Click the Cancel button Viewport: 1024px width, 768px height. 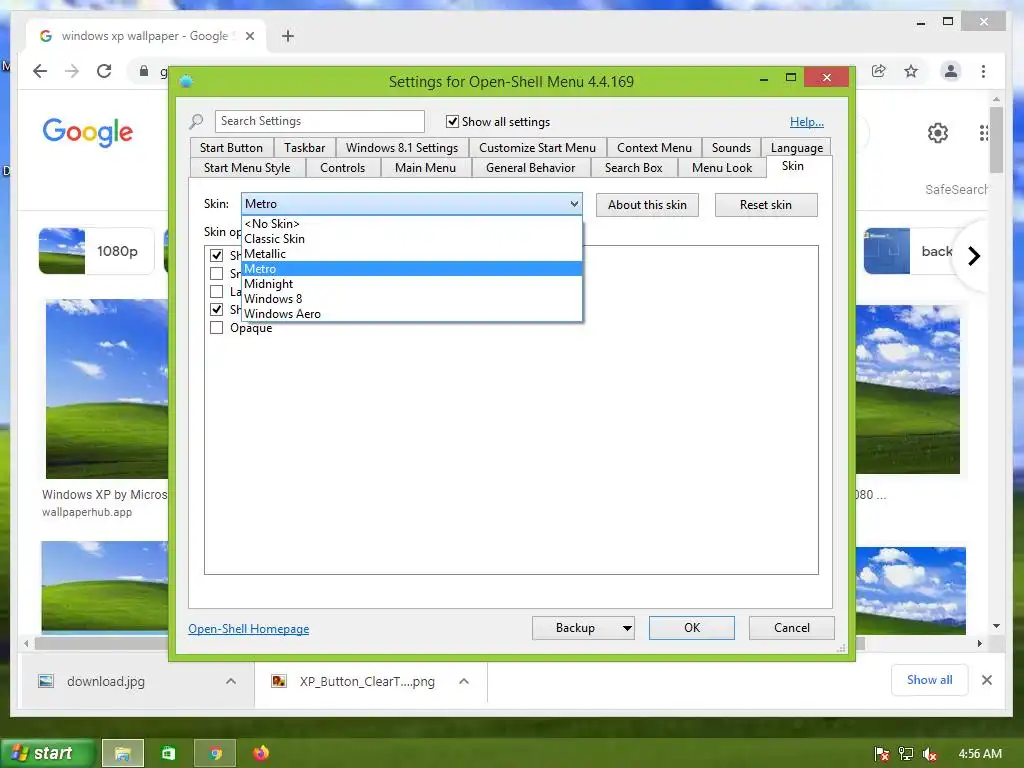coord(792,628)
